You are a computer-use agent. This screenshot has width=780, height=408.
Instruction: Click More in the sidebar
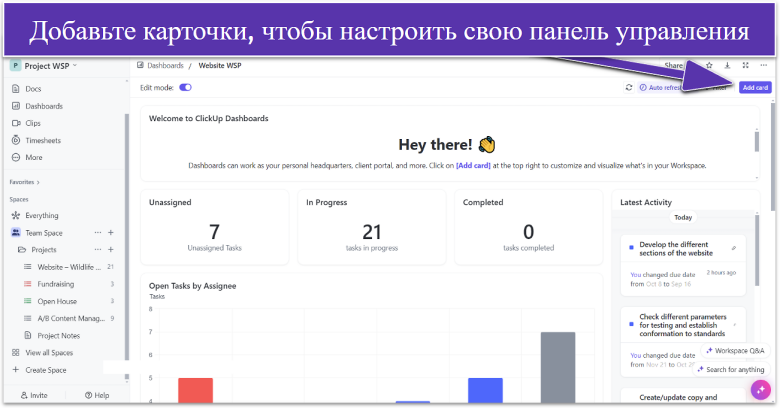34,157
